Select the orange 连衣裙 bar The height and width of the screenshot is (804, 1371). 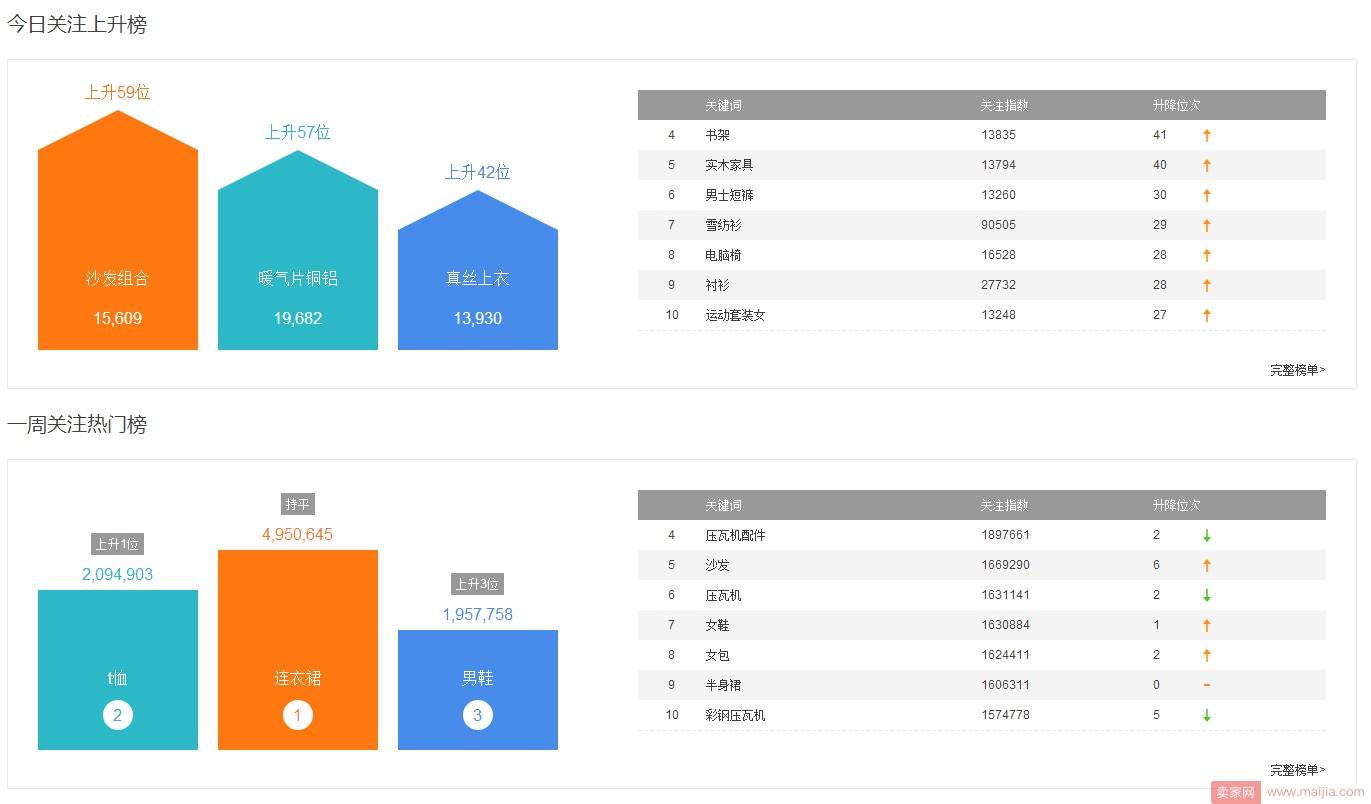point(298,650)
